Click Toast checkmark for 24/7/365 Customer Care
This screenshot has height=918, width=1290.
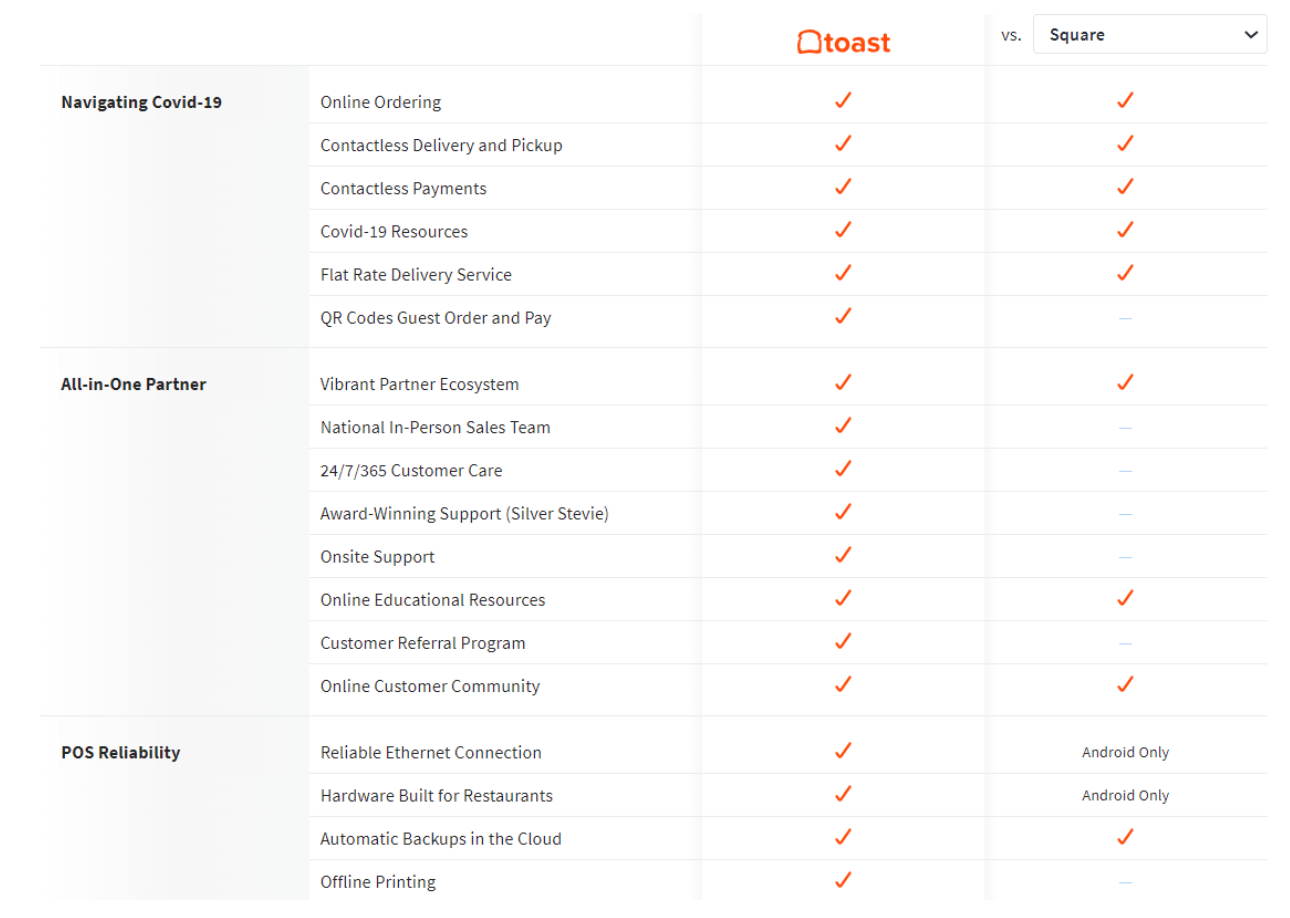843,468
